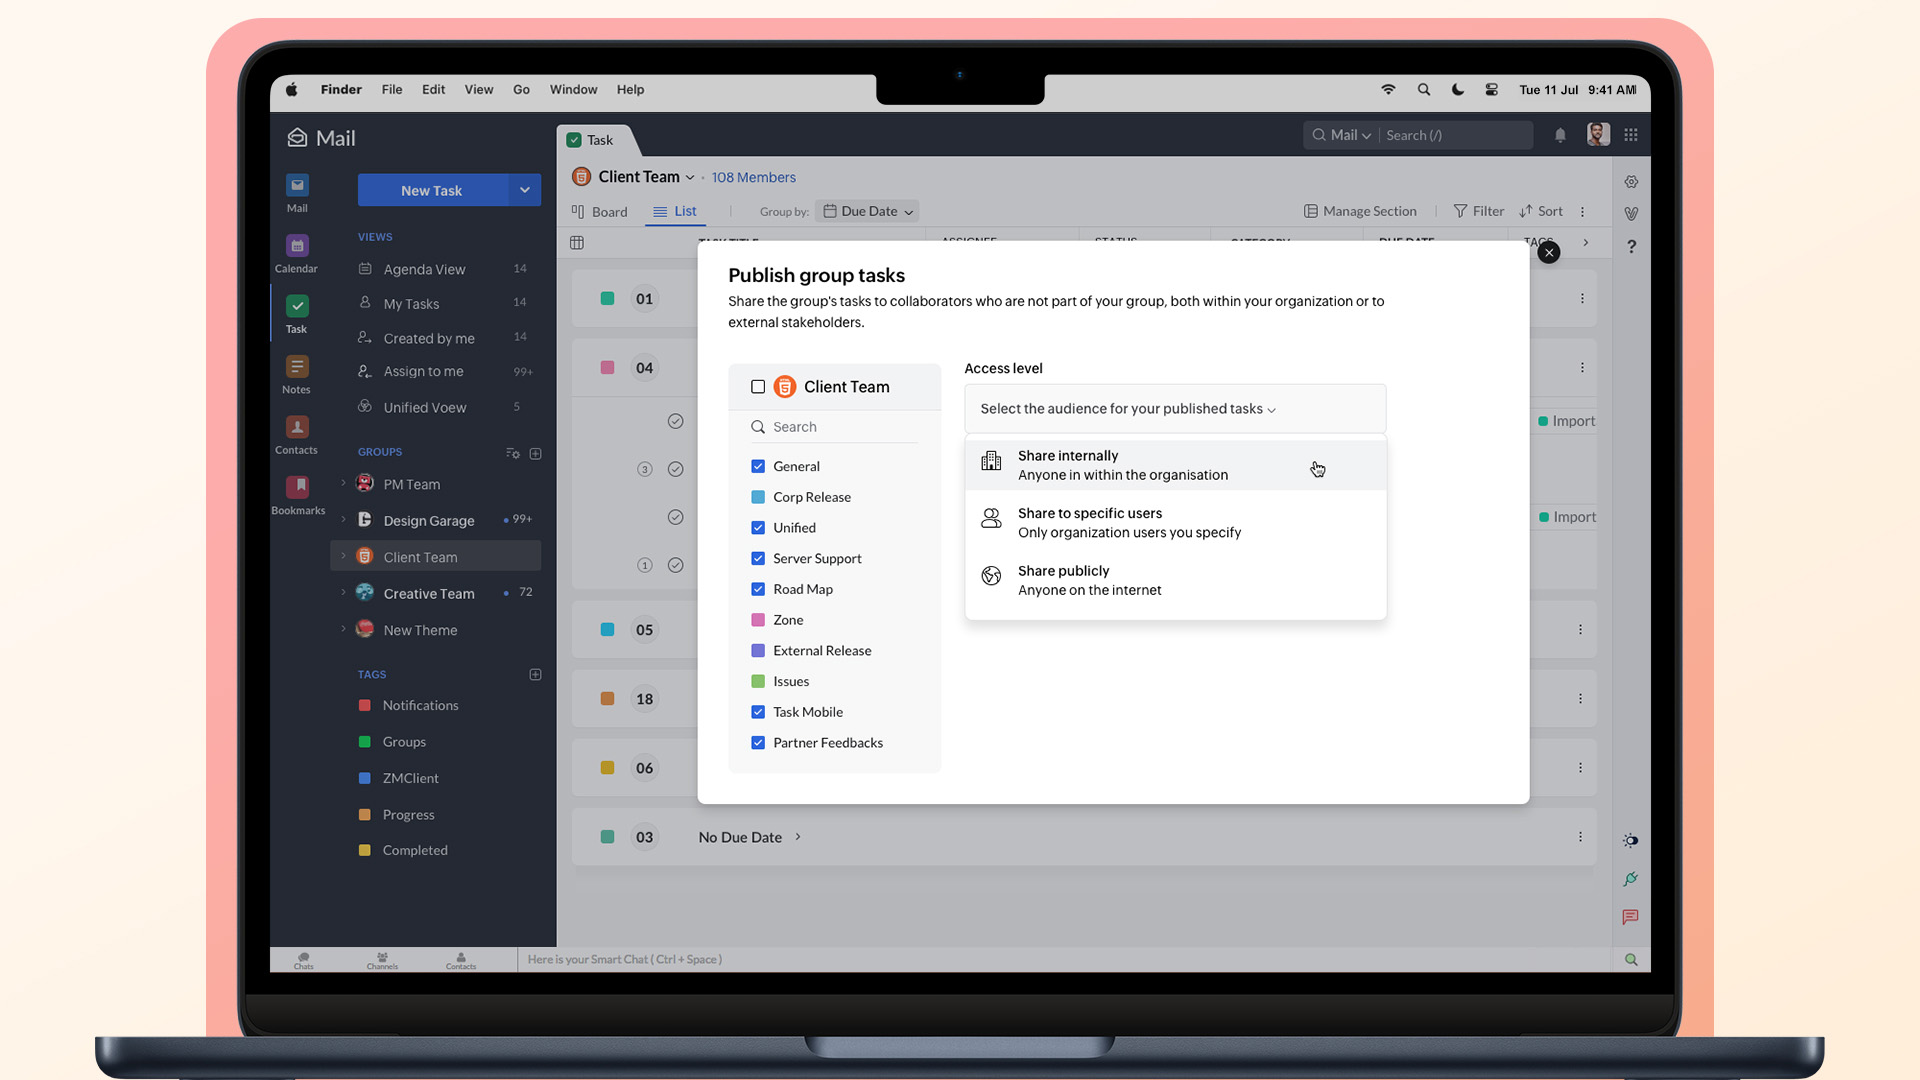Click the bottom-right search magnifier icon

(1631, 959)
